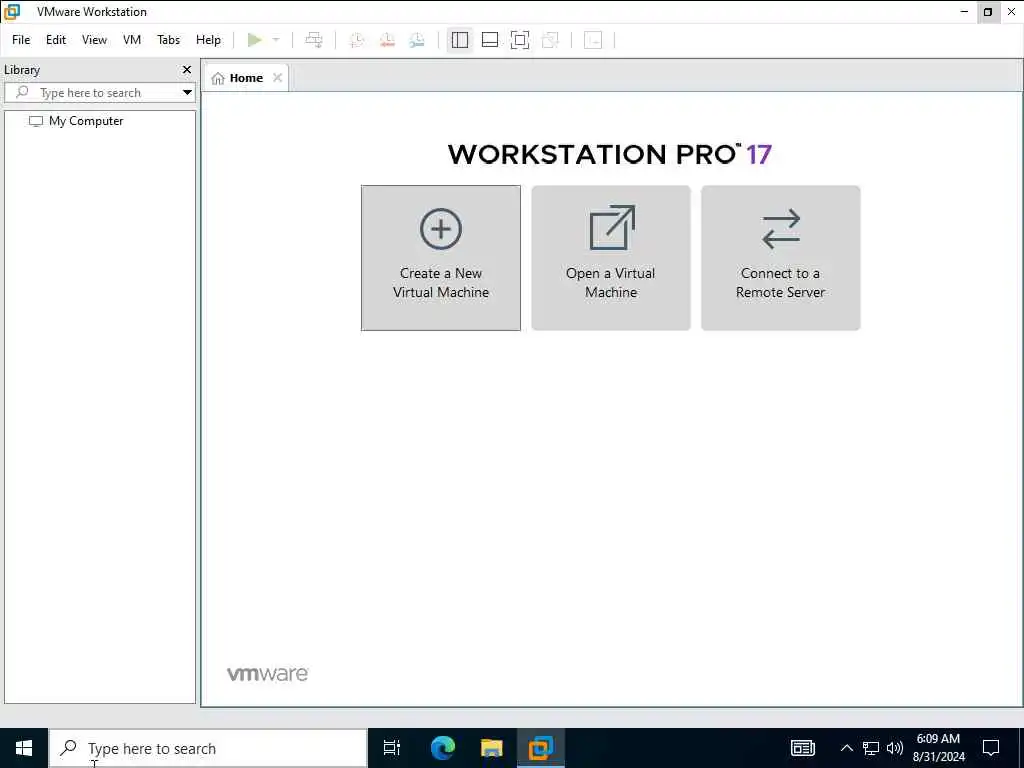The width and height of the screenshot is (1024, 768).
Task: Click VMware Workstation taskbar icon
Action: pos(541,748)
